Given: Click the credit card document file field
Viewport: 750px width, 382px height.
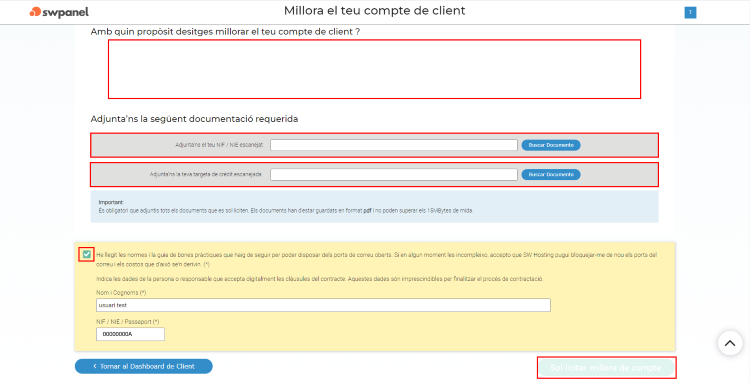Looking at the screenshot, I should [394, 175].
